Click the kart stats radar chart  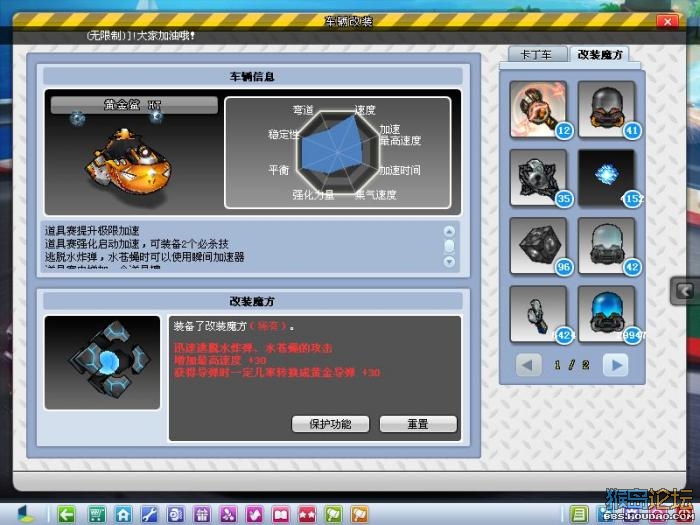[x=338, y=153]
